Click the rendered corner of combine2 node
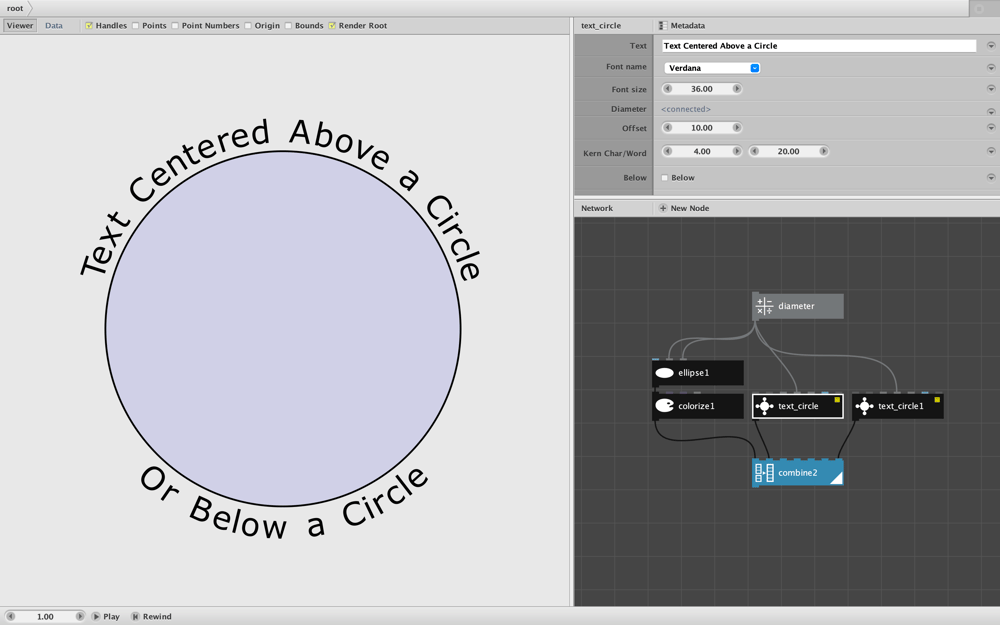 [x=837, y=478]
